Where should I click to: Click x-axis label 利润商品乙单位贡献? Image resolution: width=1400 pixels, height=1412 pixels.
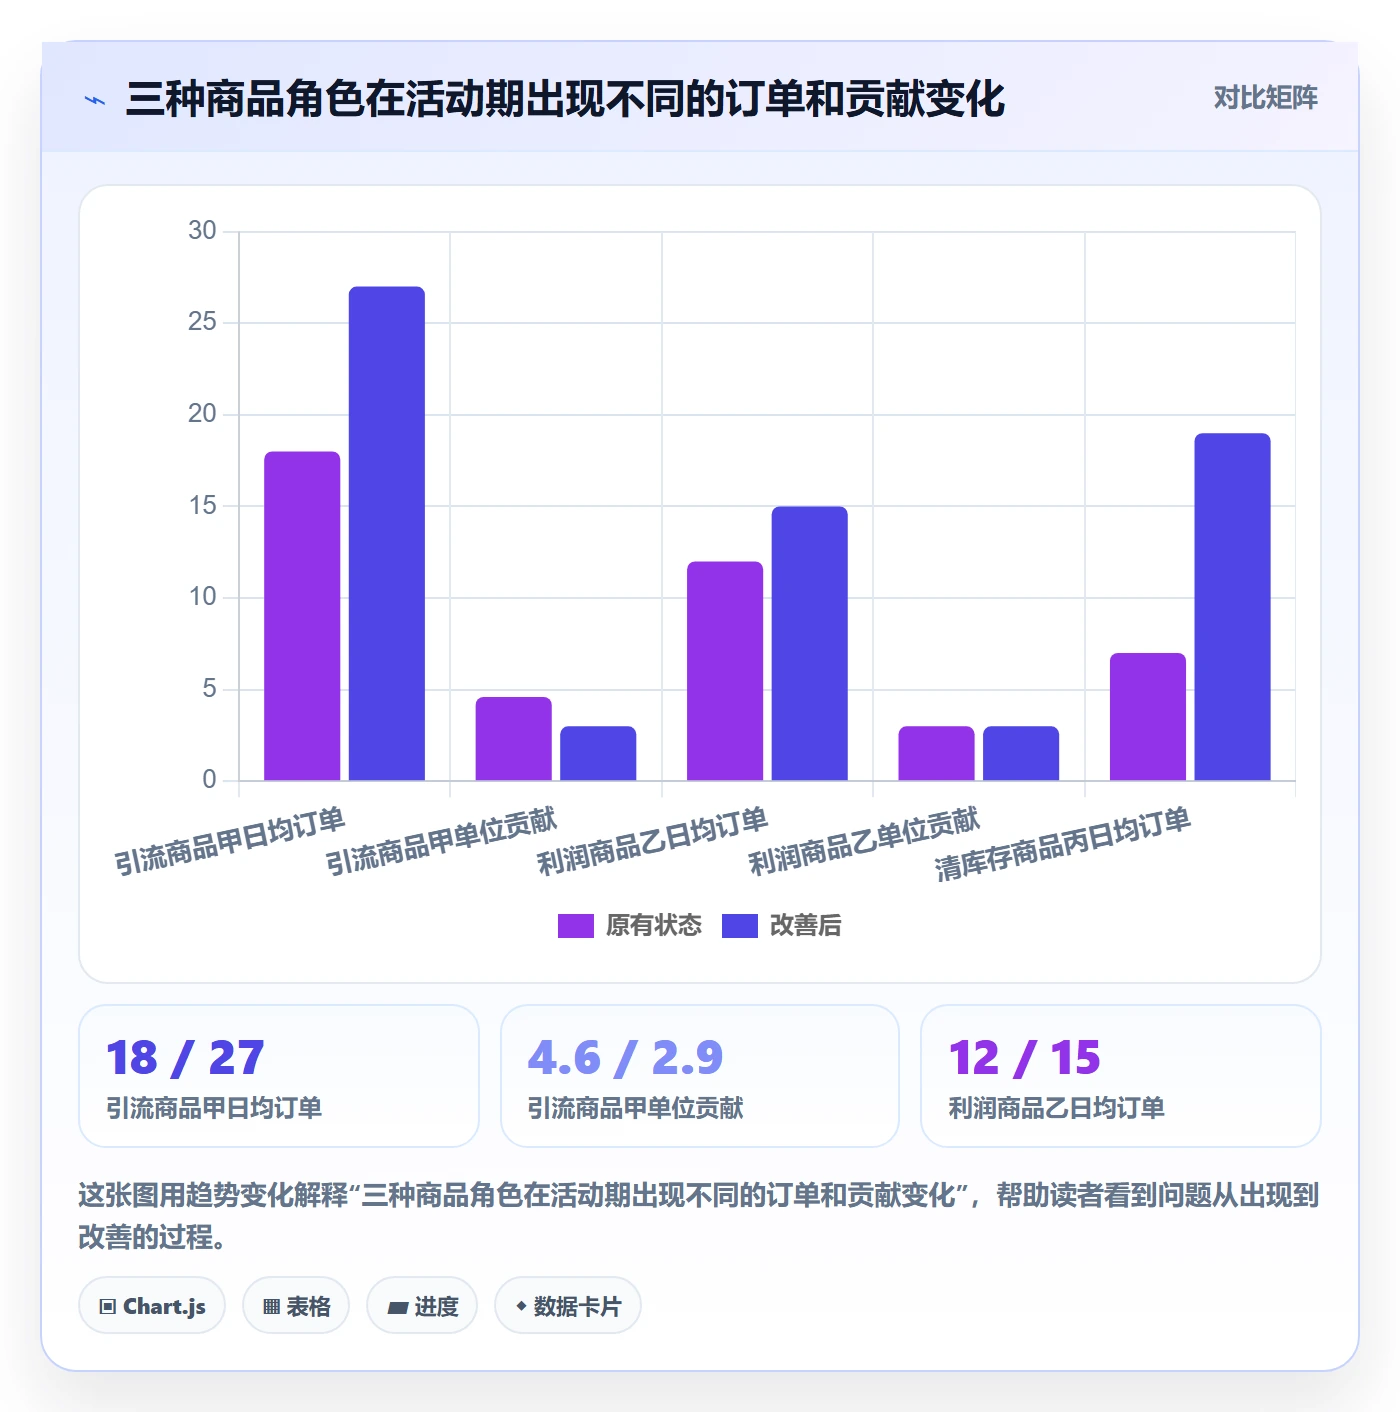[865, 841]
